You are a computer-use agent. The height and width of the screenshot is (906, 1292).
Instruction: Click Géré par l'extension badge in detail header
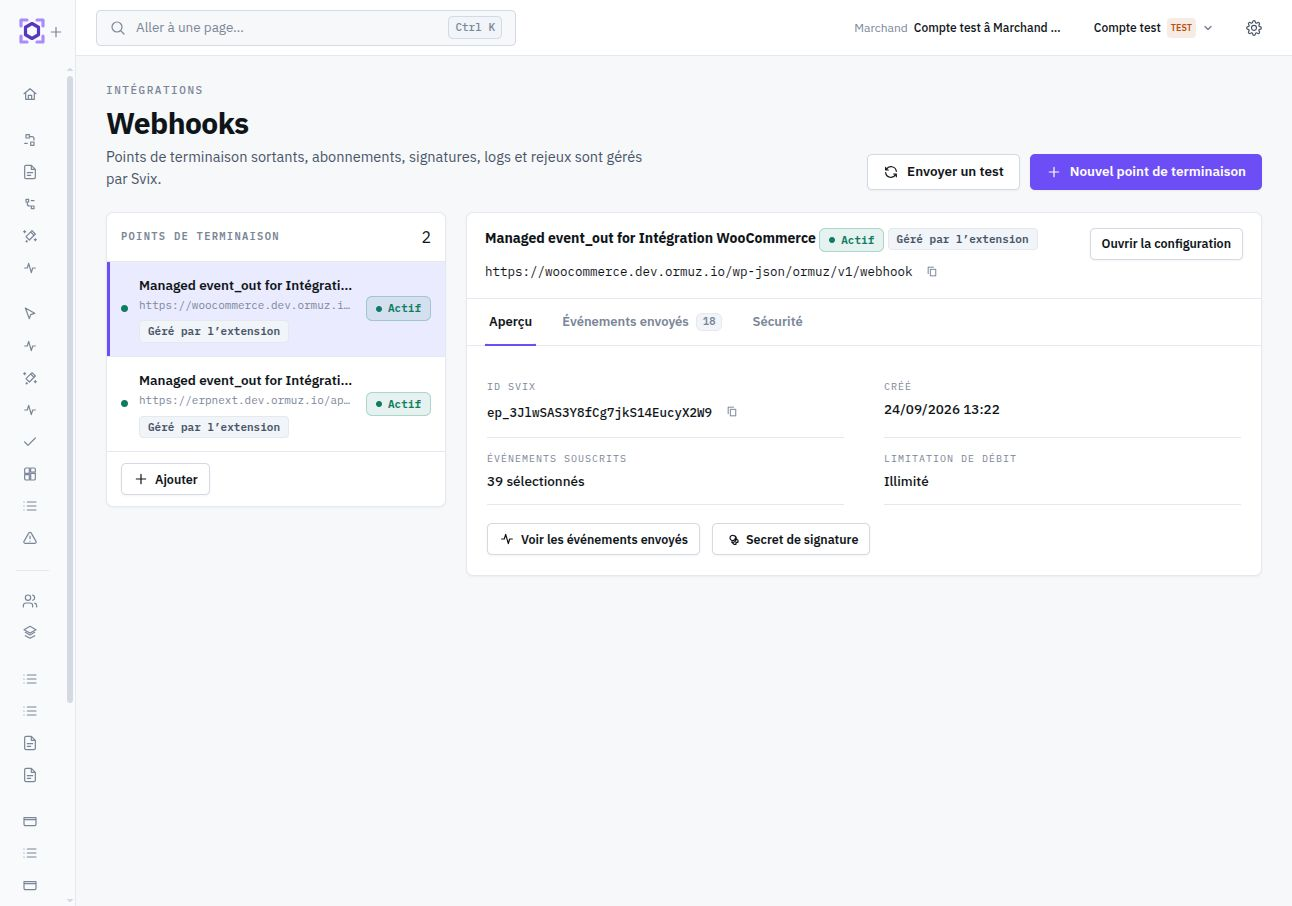pos(962,239)
